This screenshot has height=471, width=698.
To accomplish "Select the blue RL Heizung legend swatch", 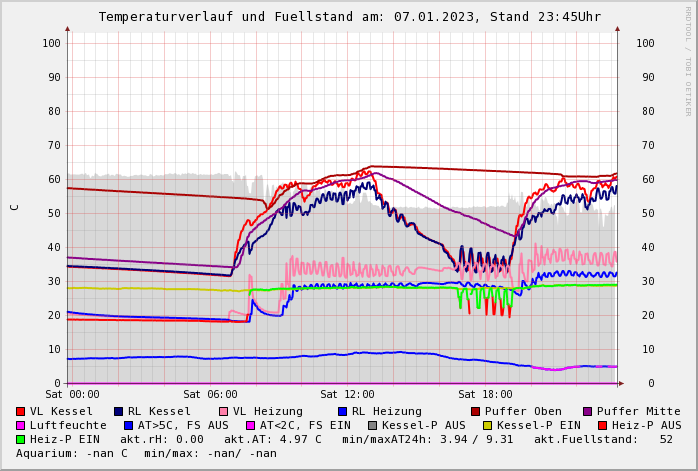I will point(342,411).
